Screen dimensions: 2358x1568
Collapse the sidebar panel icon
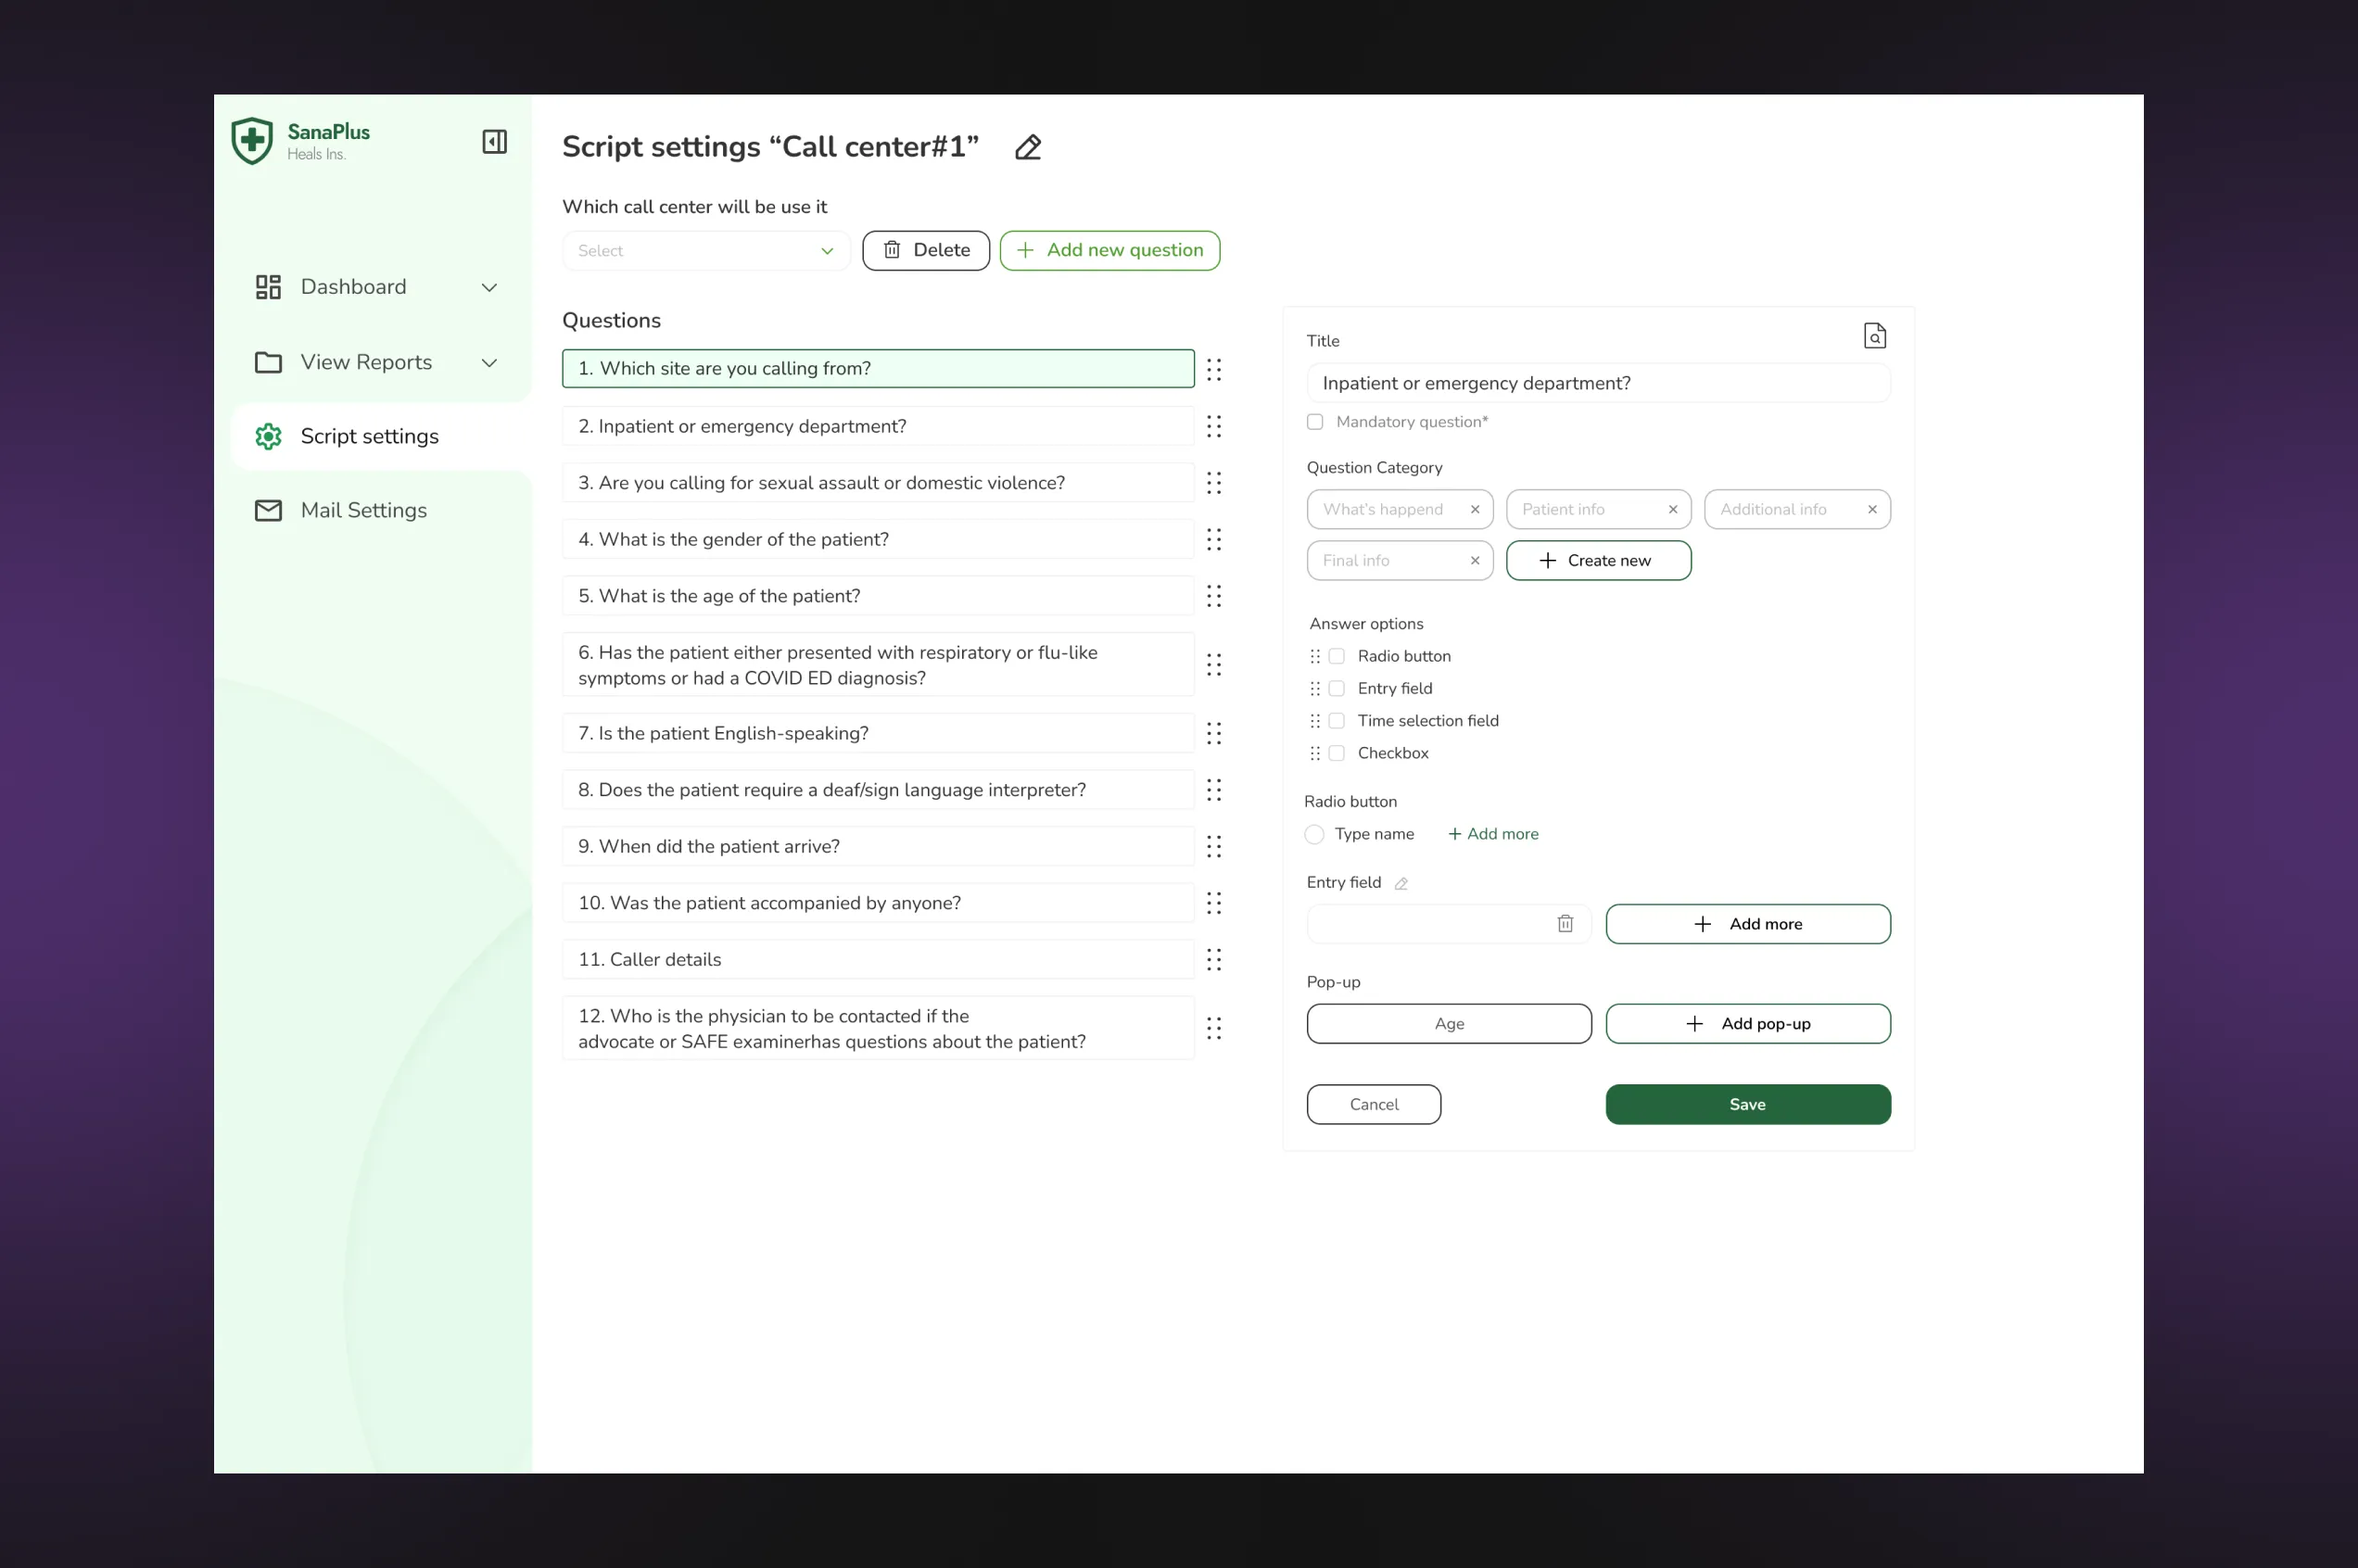[x=494, y=141]
